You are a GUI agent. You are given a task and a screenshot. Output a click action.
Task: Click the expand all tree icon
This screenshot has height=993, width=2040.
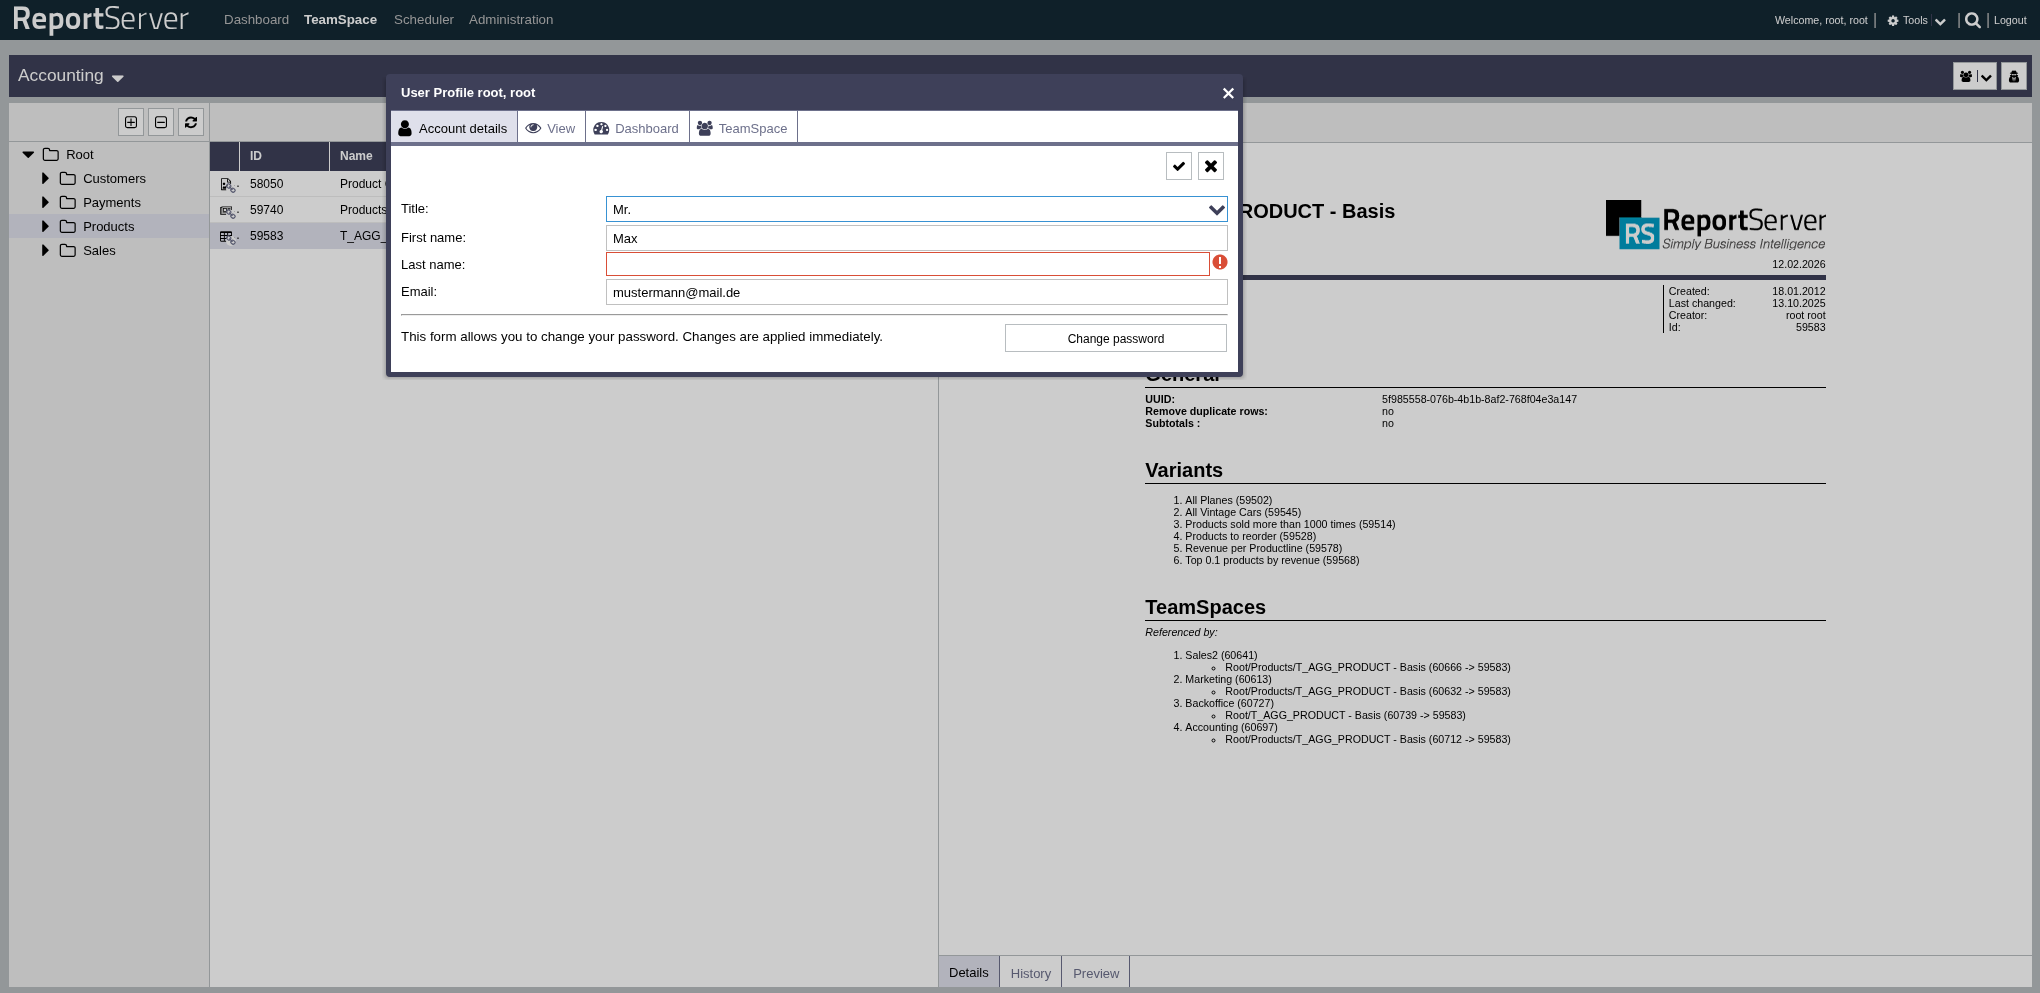(131, 122)
